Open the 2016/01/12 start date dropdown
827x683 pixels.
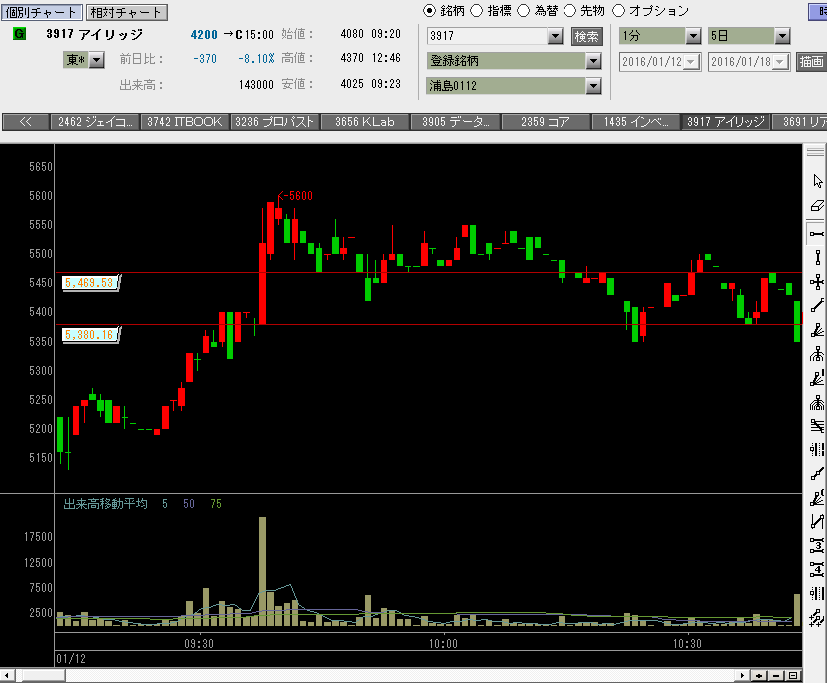pos(691,62)
